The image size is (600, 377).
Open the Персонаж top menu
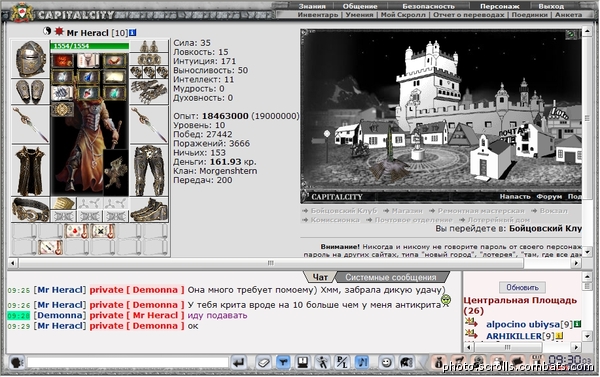pos(499,6)
